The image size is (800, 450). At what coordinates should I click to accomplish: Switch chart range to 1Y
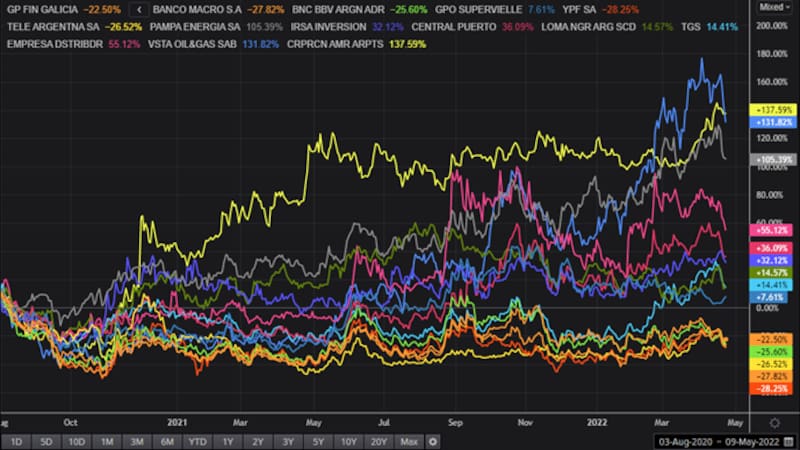(x=229, y=441)
